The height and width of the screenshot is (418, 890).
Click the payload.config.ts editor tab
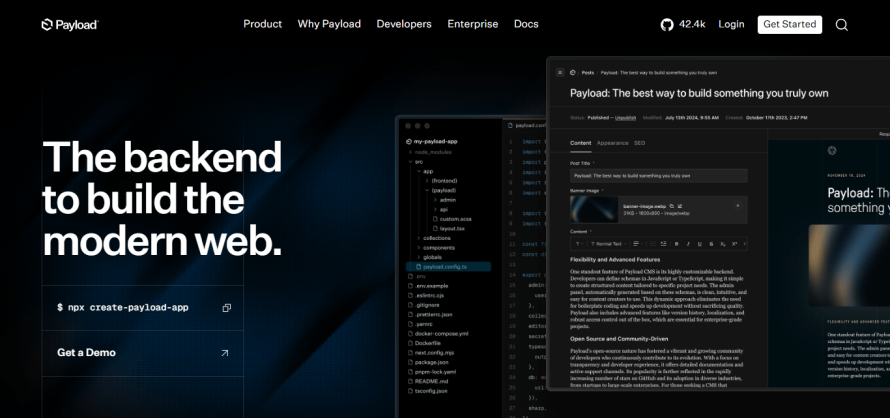[527, 125]
